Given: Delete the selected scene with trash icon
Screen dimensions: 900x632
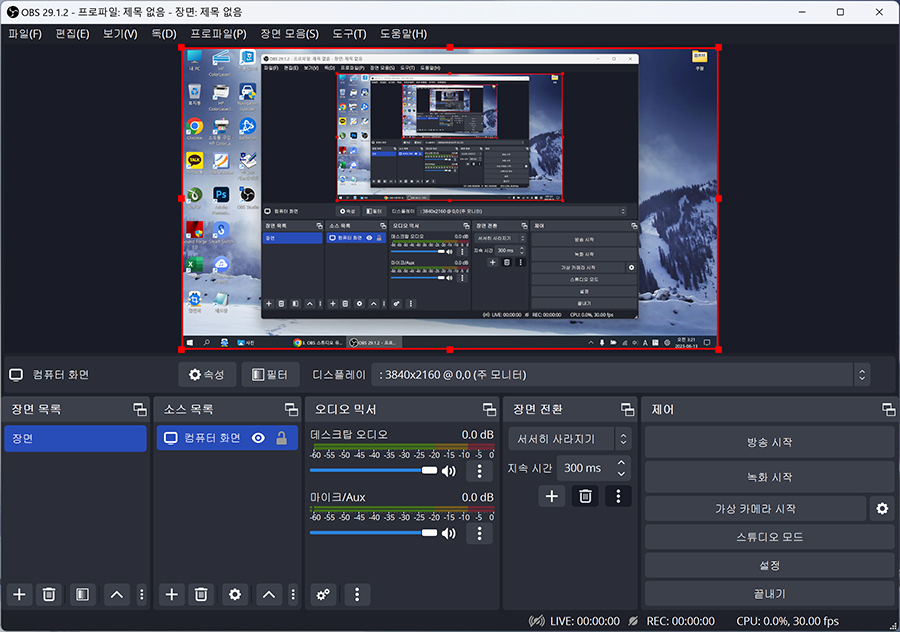Looking at the screenshot, I should [x=49, y=594].
